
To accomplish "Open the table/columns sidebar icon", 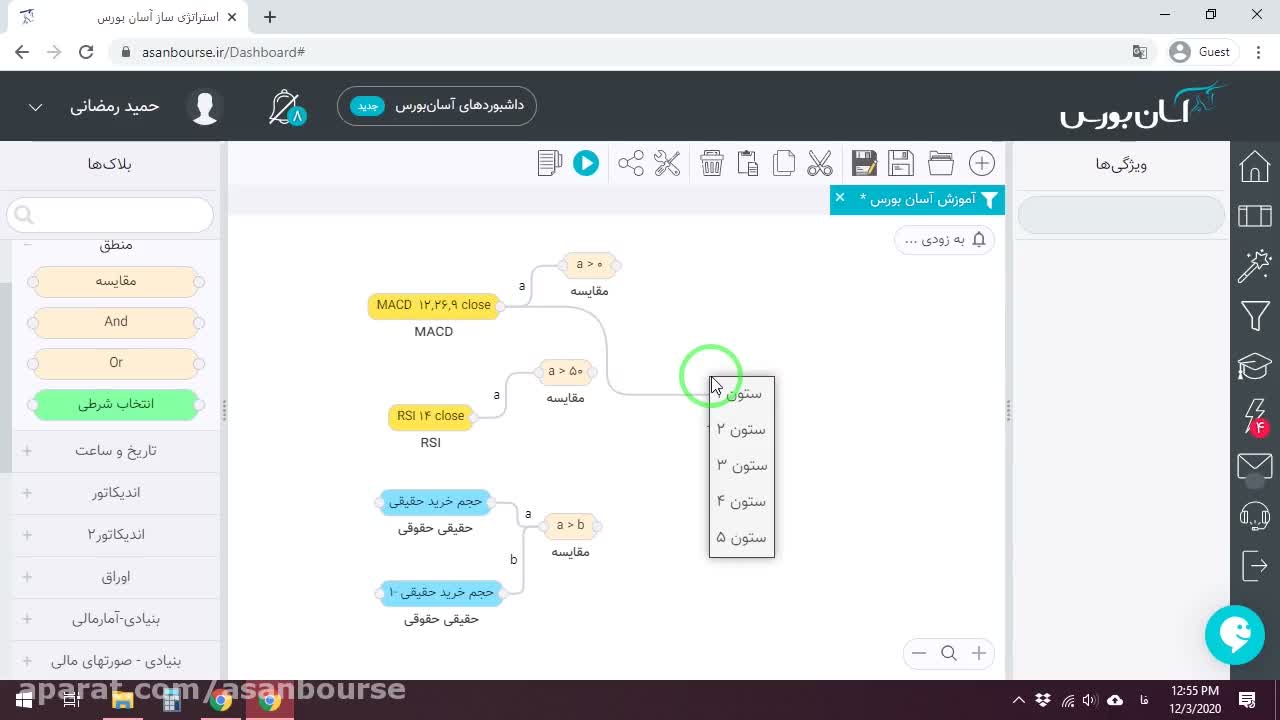I will (x=1255, y=215).
